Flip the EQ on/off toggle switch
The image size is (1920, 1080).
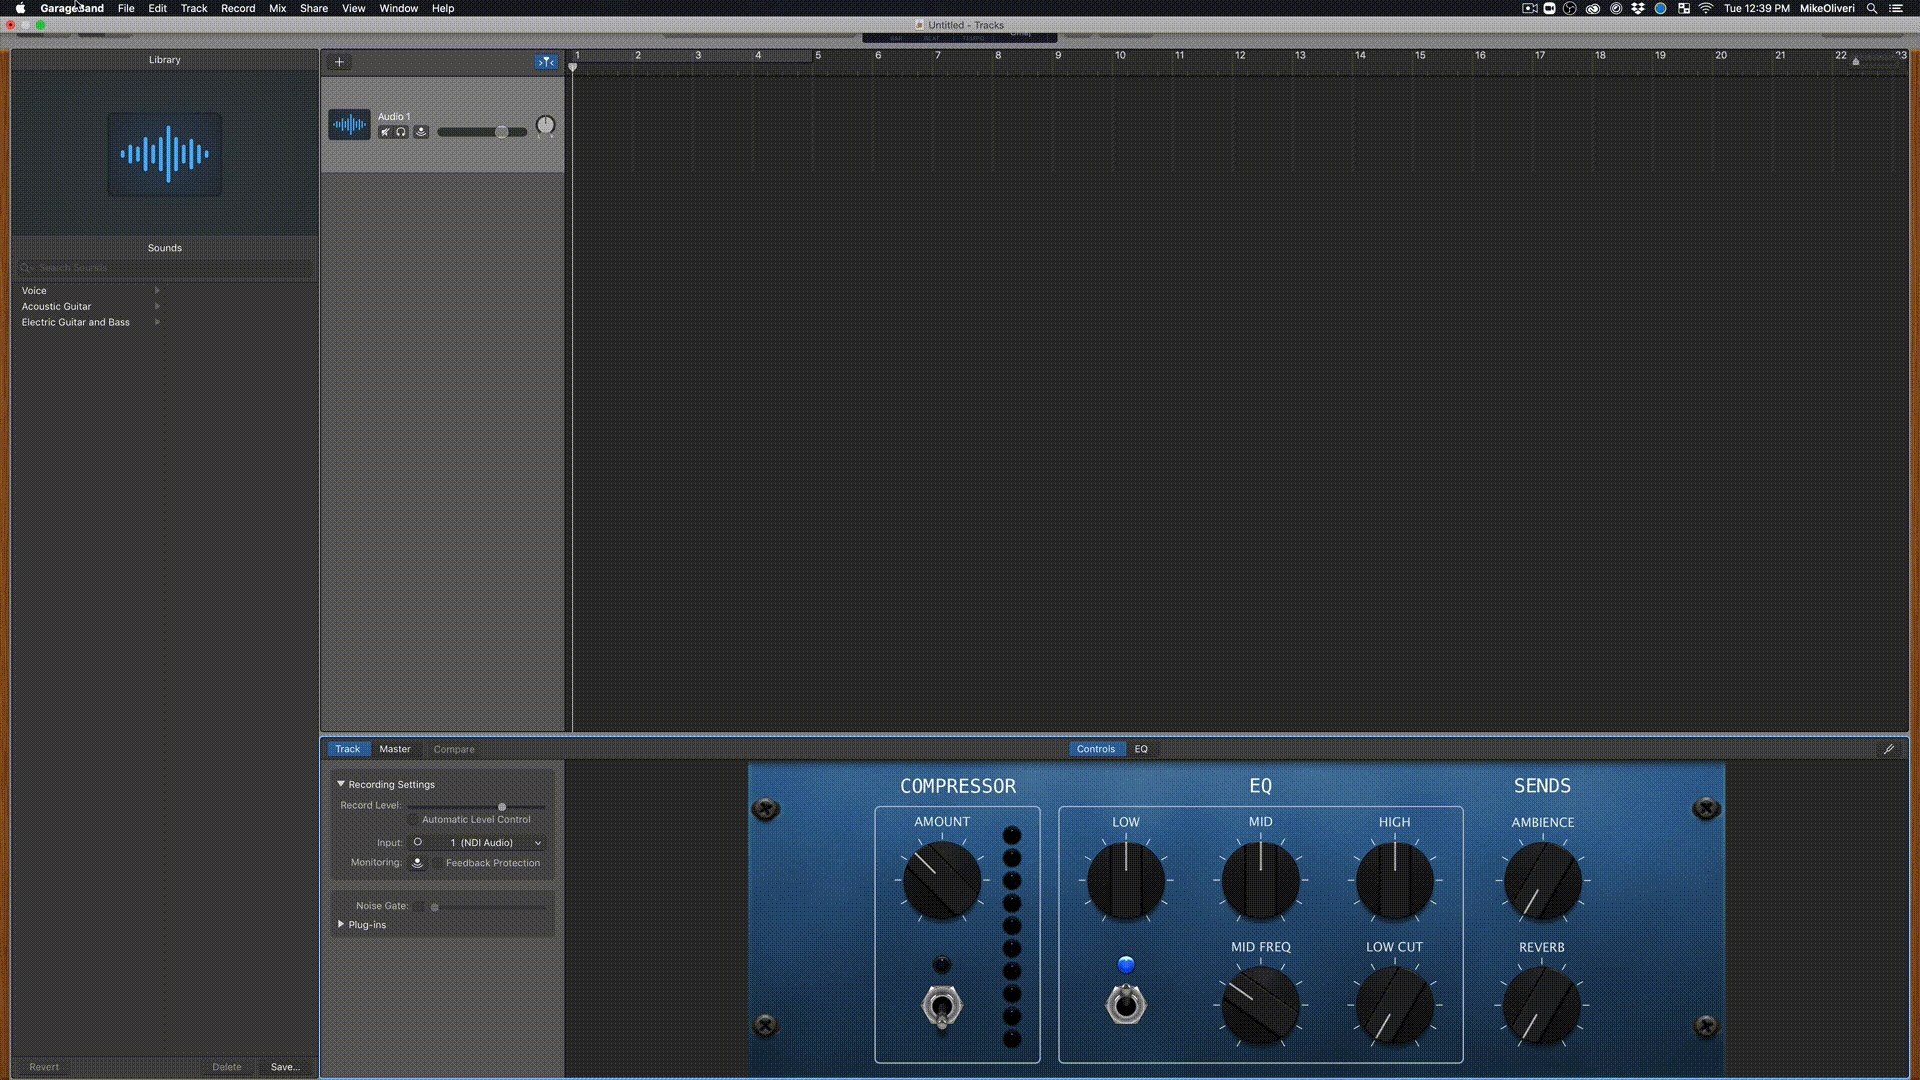[1126, 1004]
